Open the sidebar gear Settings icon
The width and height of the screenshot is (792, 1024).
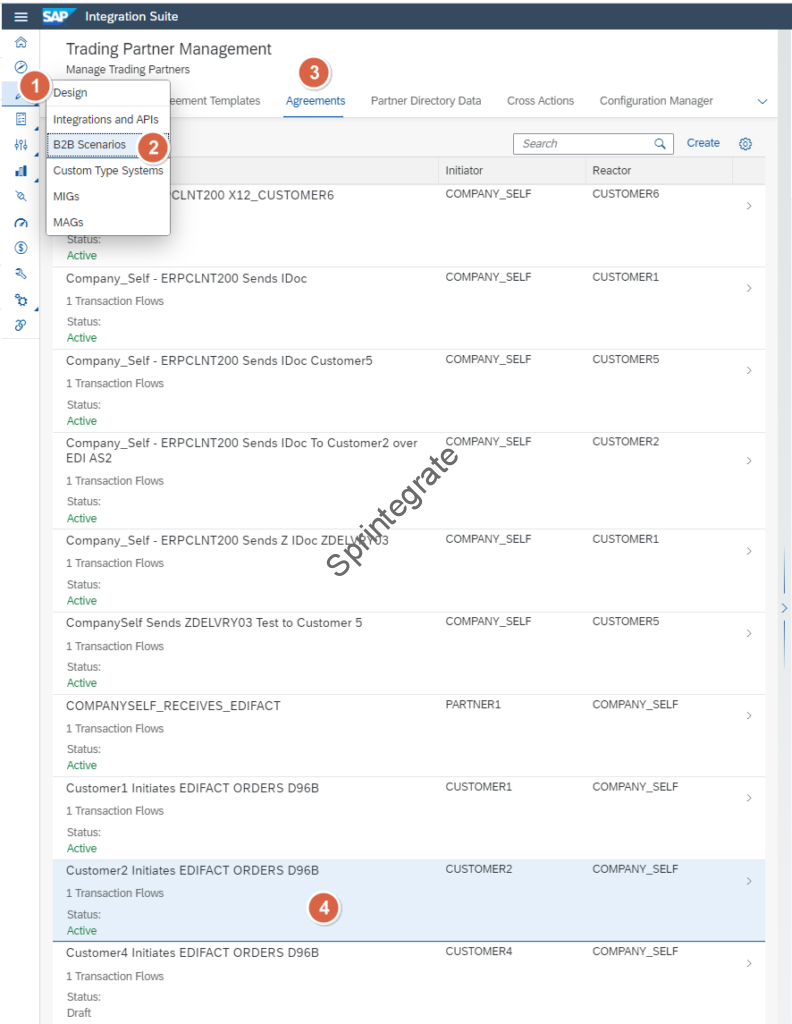[20, 299]
